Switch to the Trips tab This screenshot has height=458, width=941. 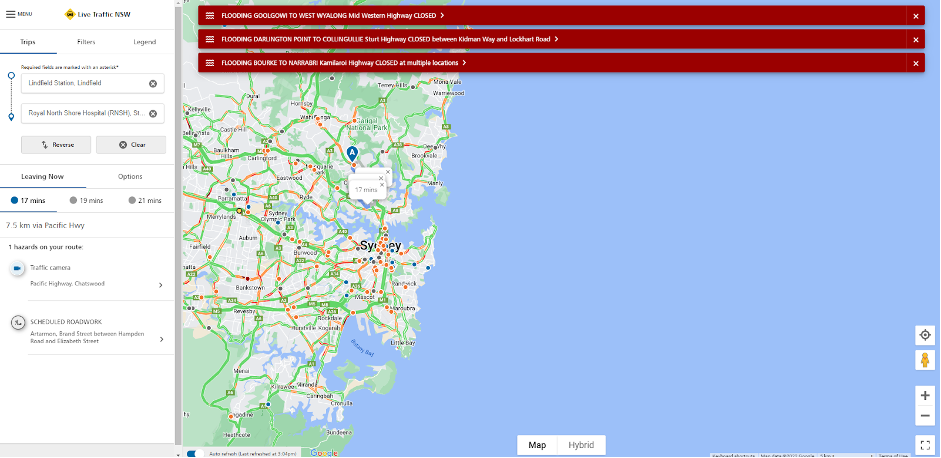pos(28,42)
